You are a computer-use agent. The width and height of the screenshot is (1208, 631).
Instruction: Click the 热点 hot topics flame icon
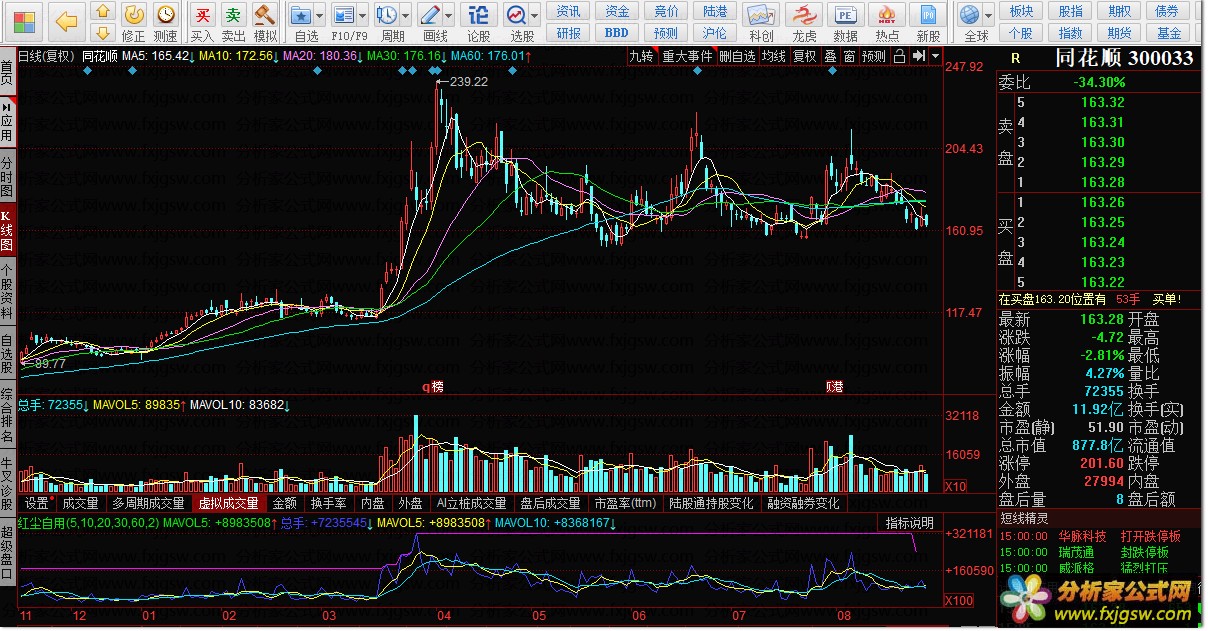(887, 21)
